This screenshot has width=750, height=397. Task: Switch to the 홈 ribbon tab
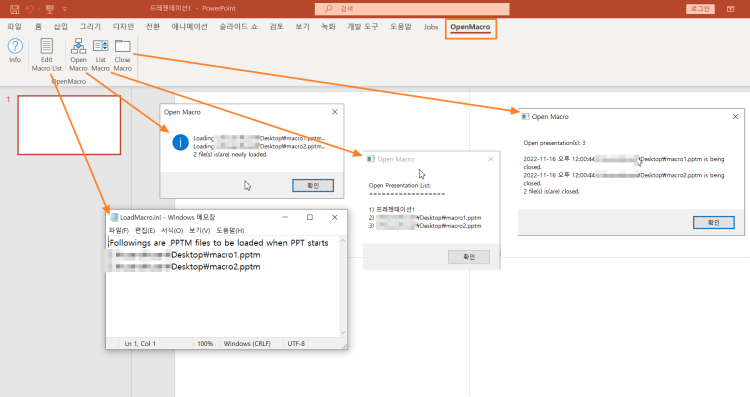pyautogui.click(x=38, y=27)
